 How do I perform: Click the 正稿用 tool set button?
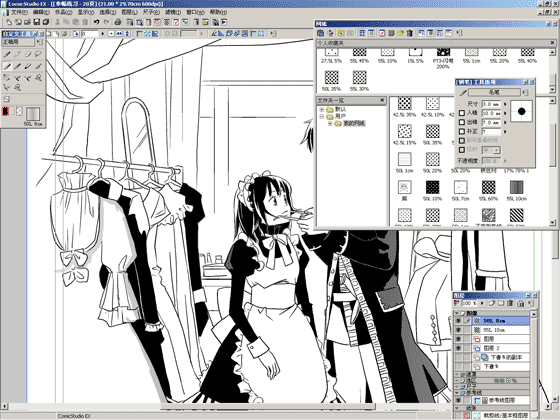pos(18,42)
